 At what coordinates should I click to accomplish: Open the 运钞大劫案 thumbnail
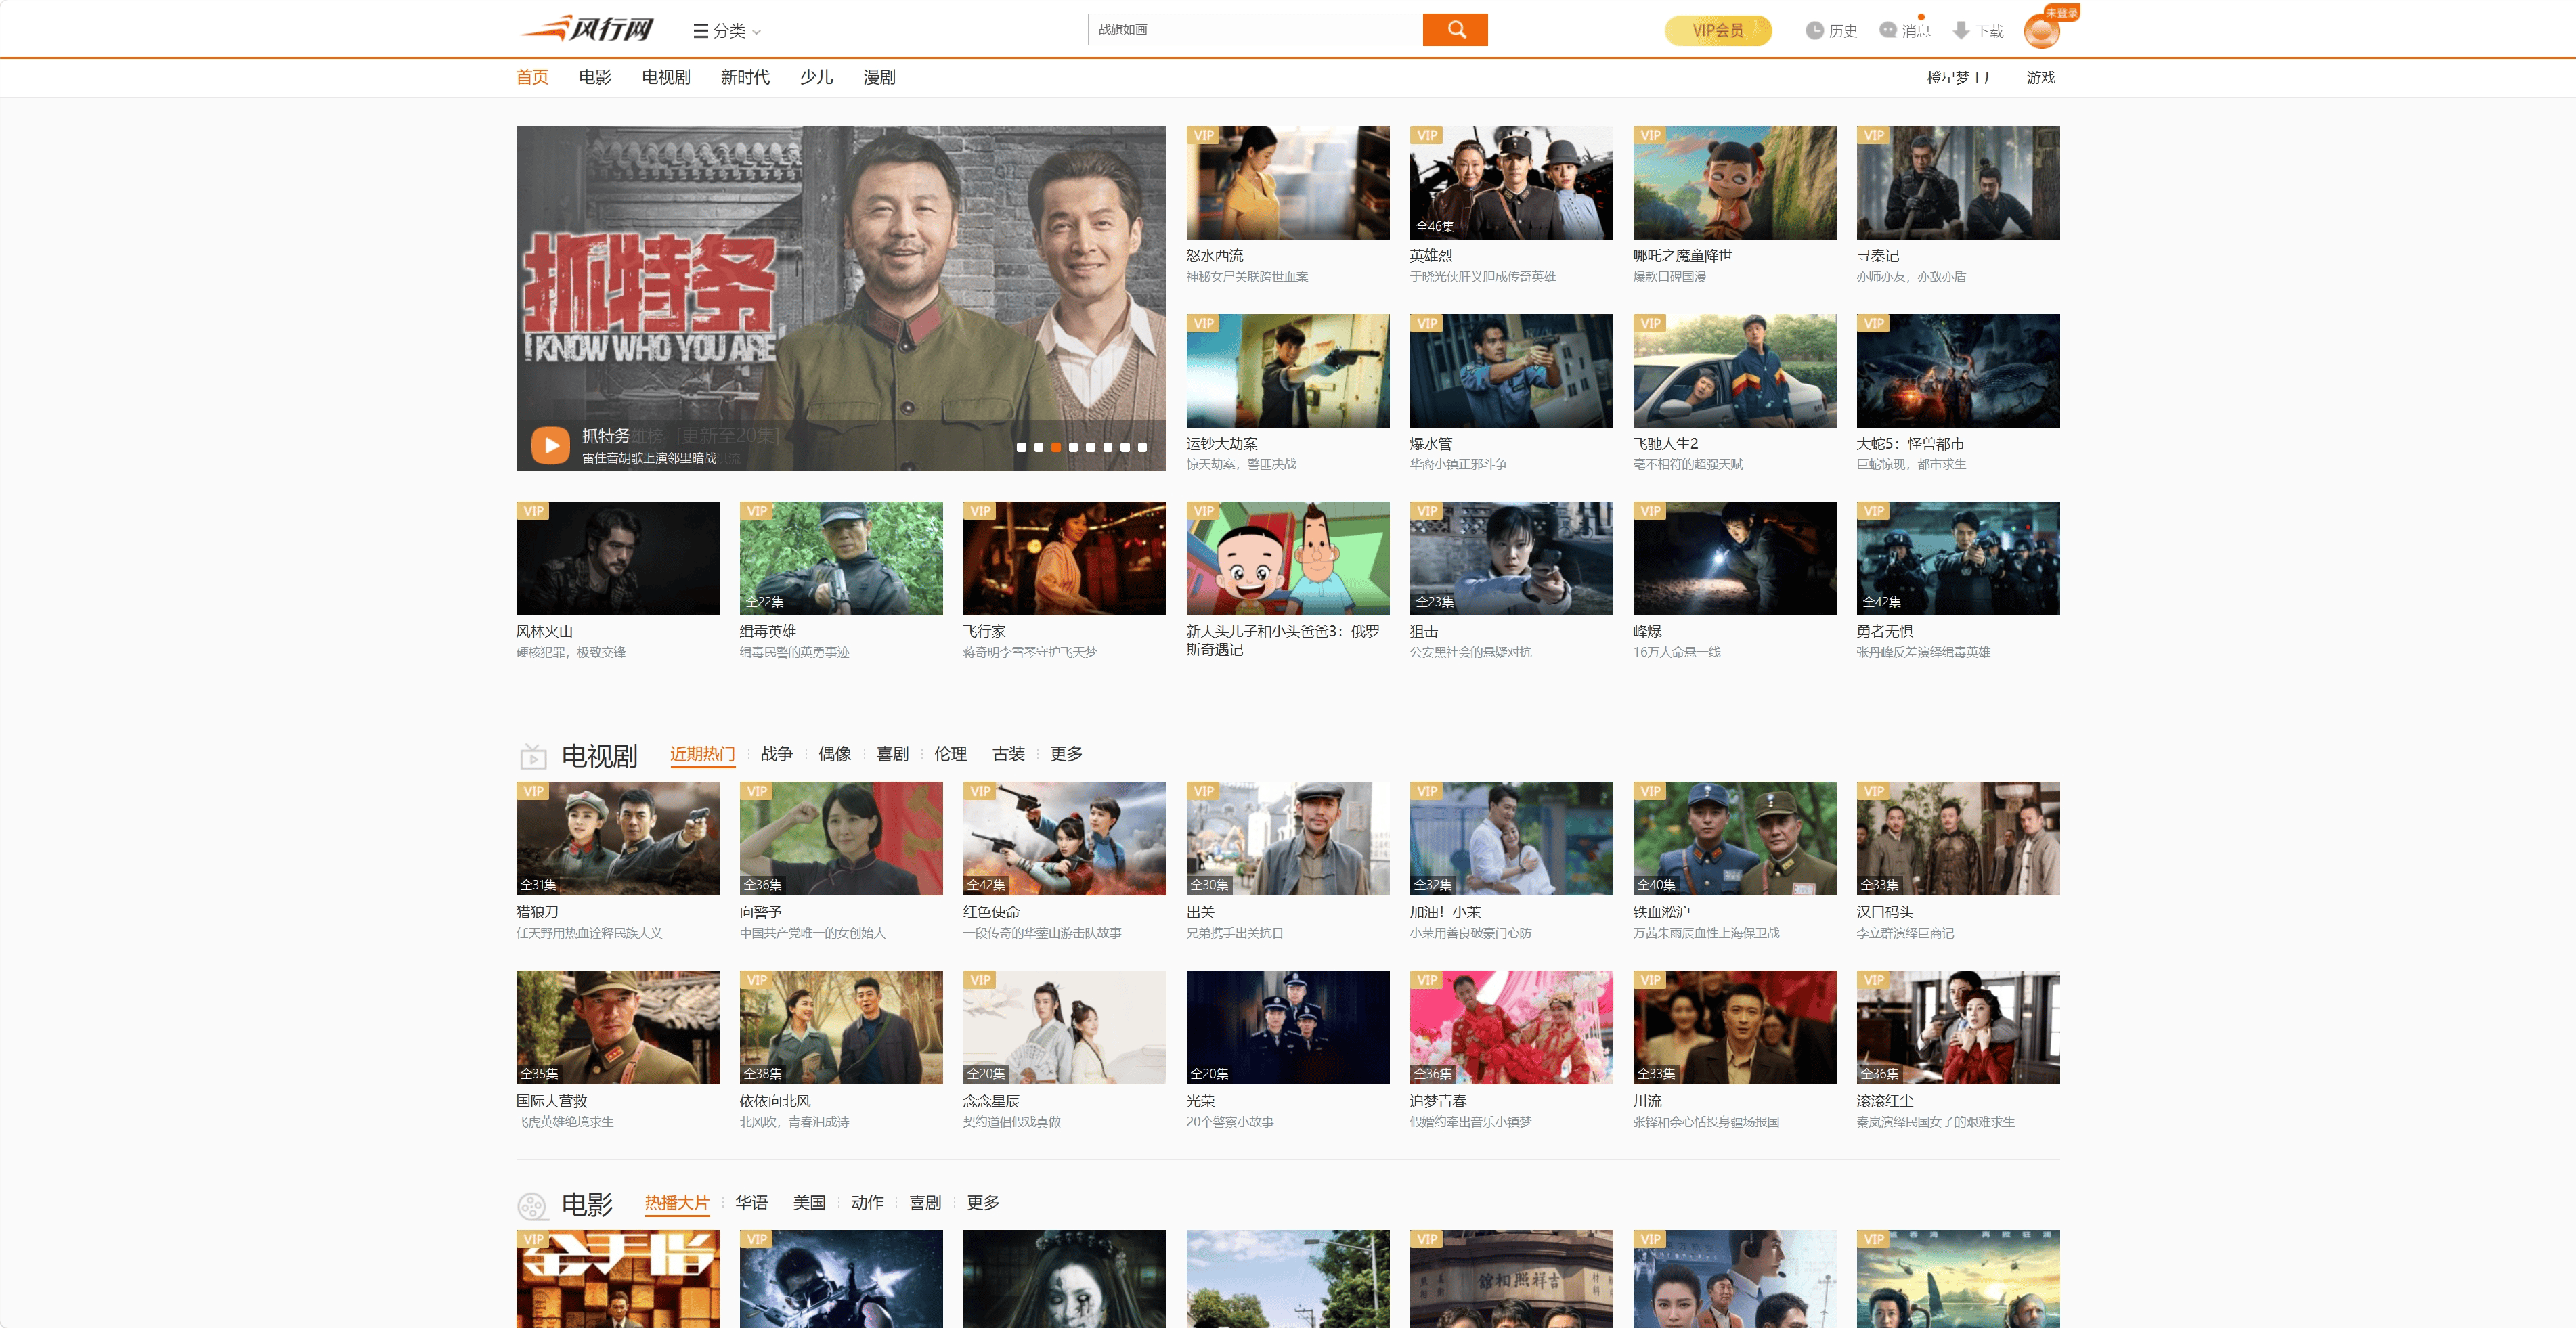tap(1288, 371)
